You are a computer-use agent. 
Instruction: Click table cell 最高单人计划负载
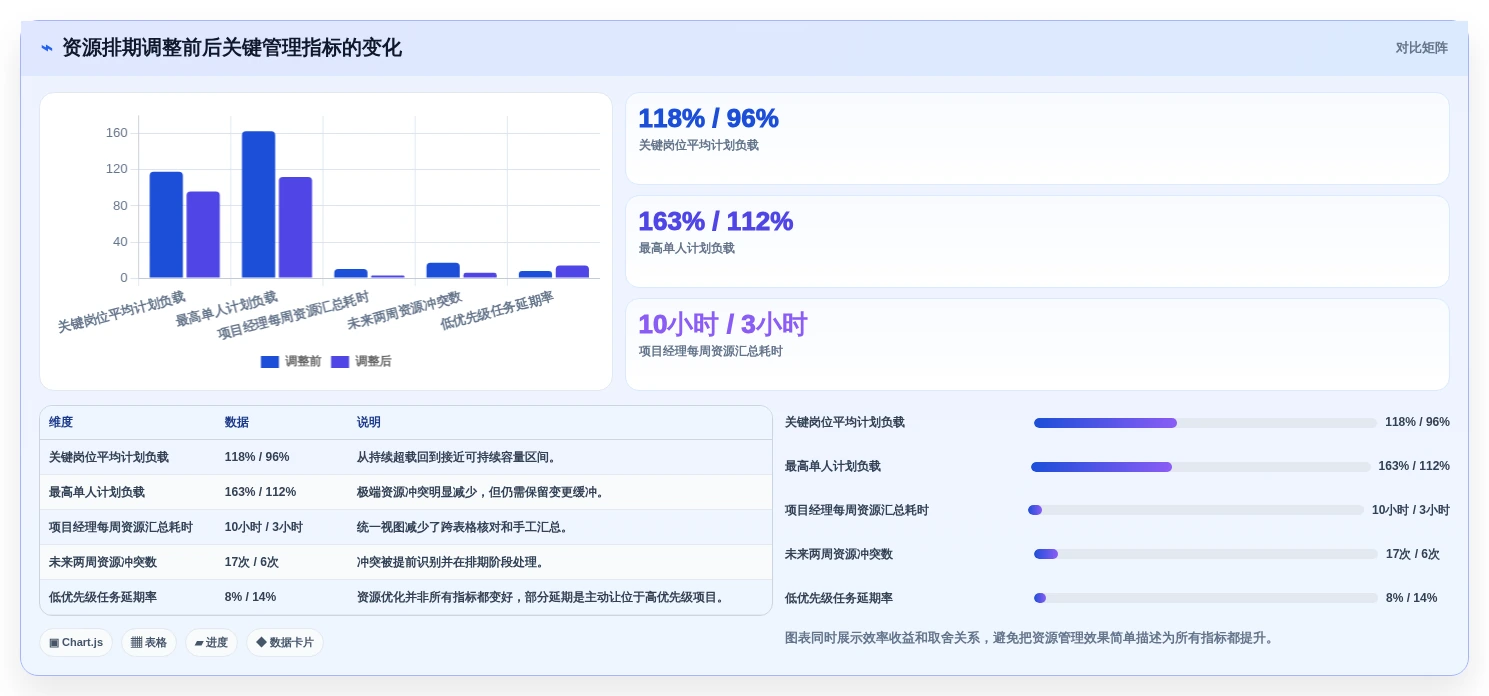tap(97, 492)
